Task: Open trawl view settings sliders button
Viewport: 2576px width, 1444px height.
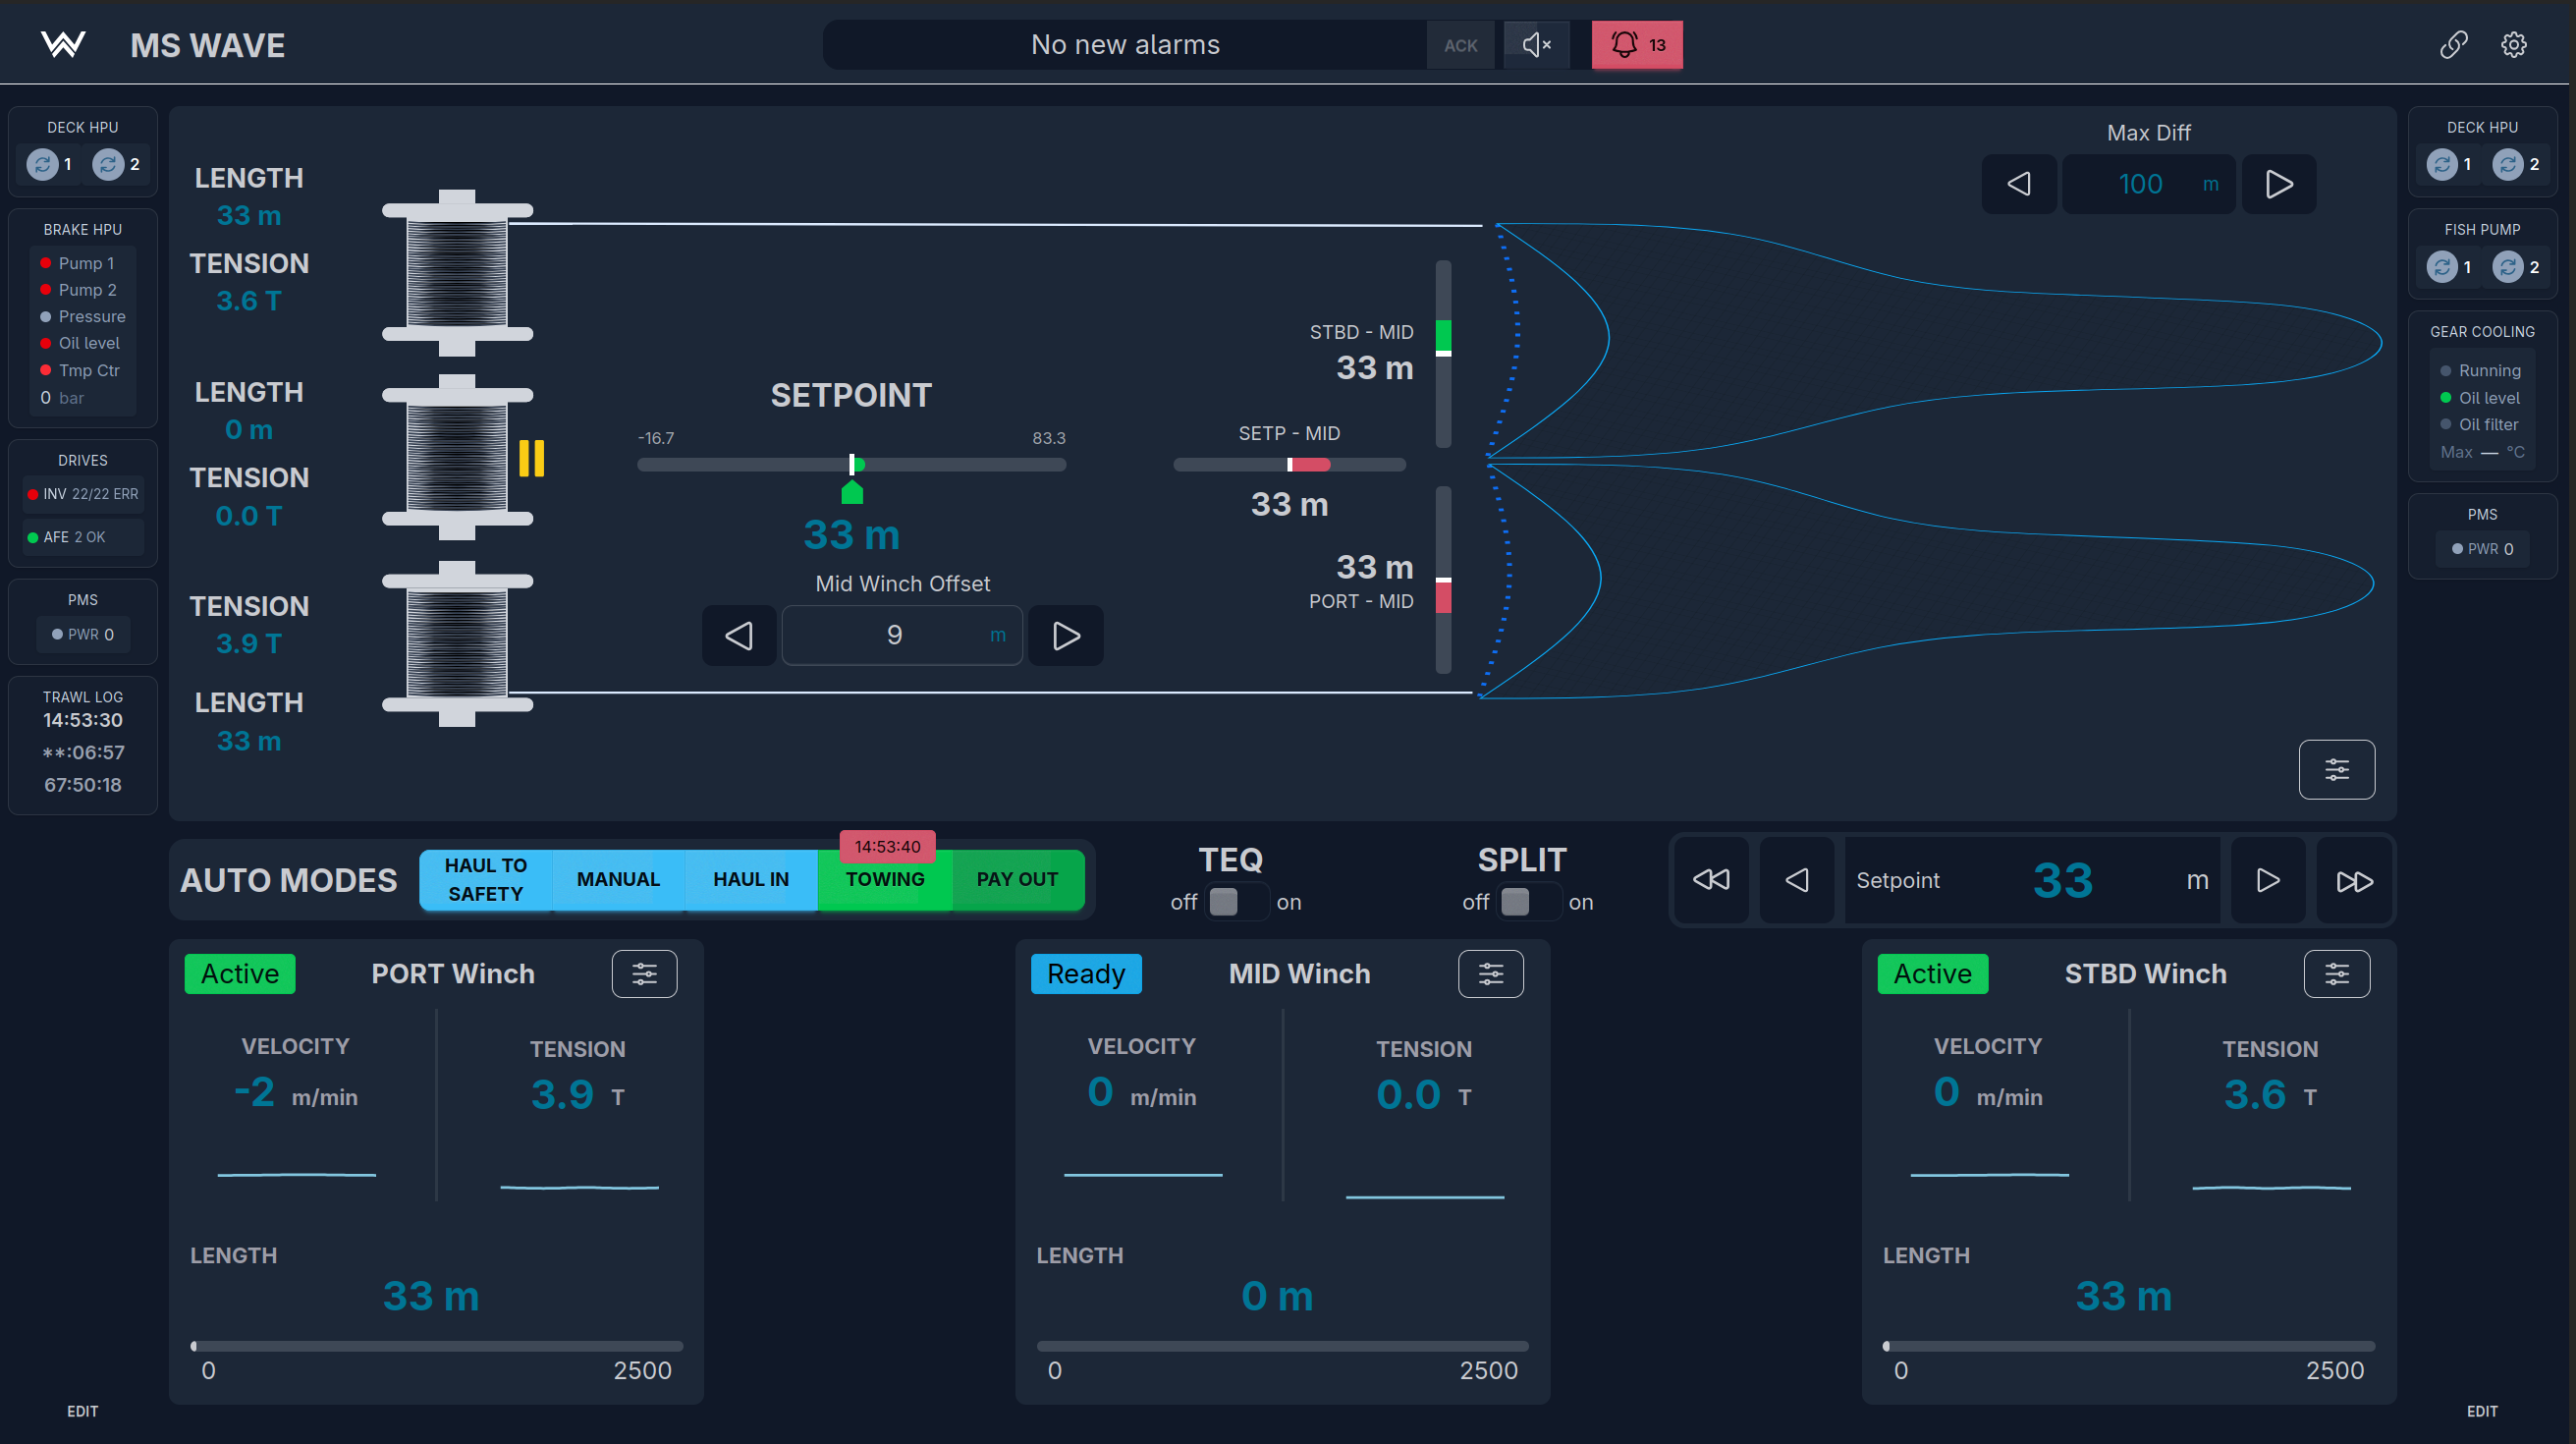Action: coord(2337,770)
